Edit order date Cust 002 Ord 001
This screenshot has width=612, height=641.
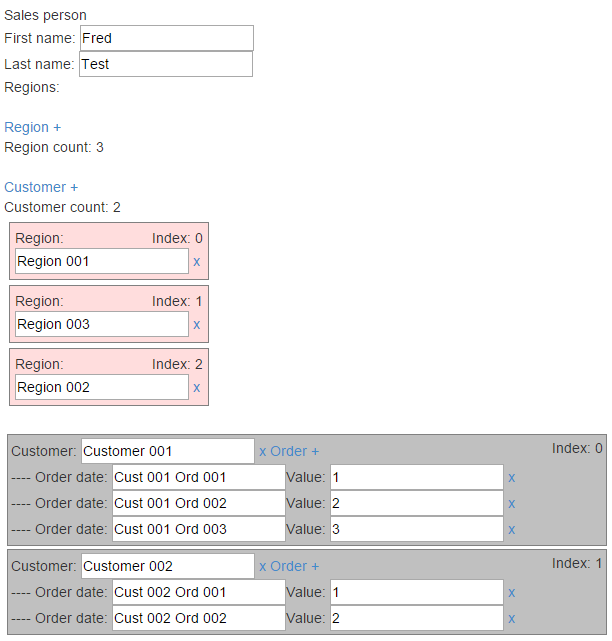199,592
